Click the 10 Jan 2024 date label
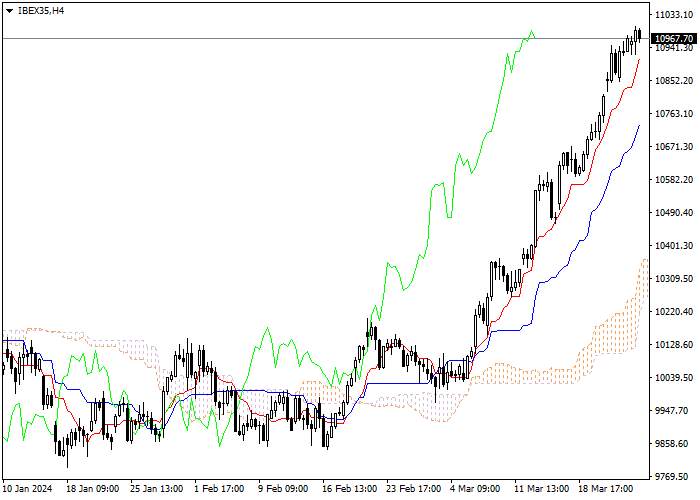The height and width of the screenshot is (500, 700). pos(28,489)
